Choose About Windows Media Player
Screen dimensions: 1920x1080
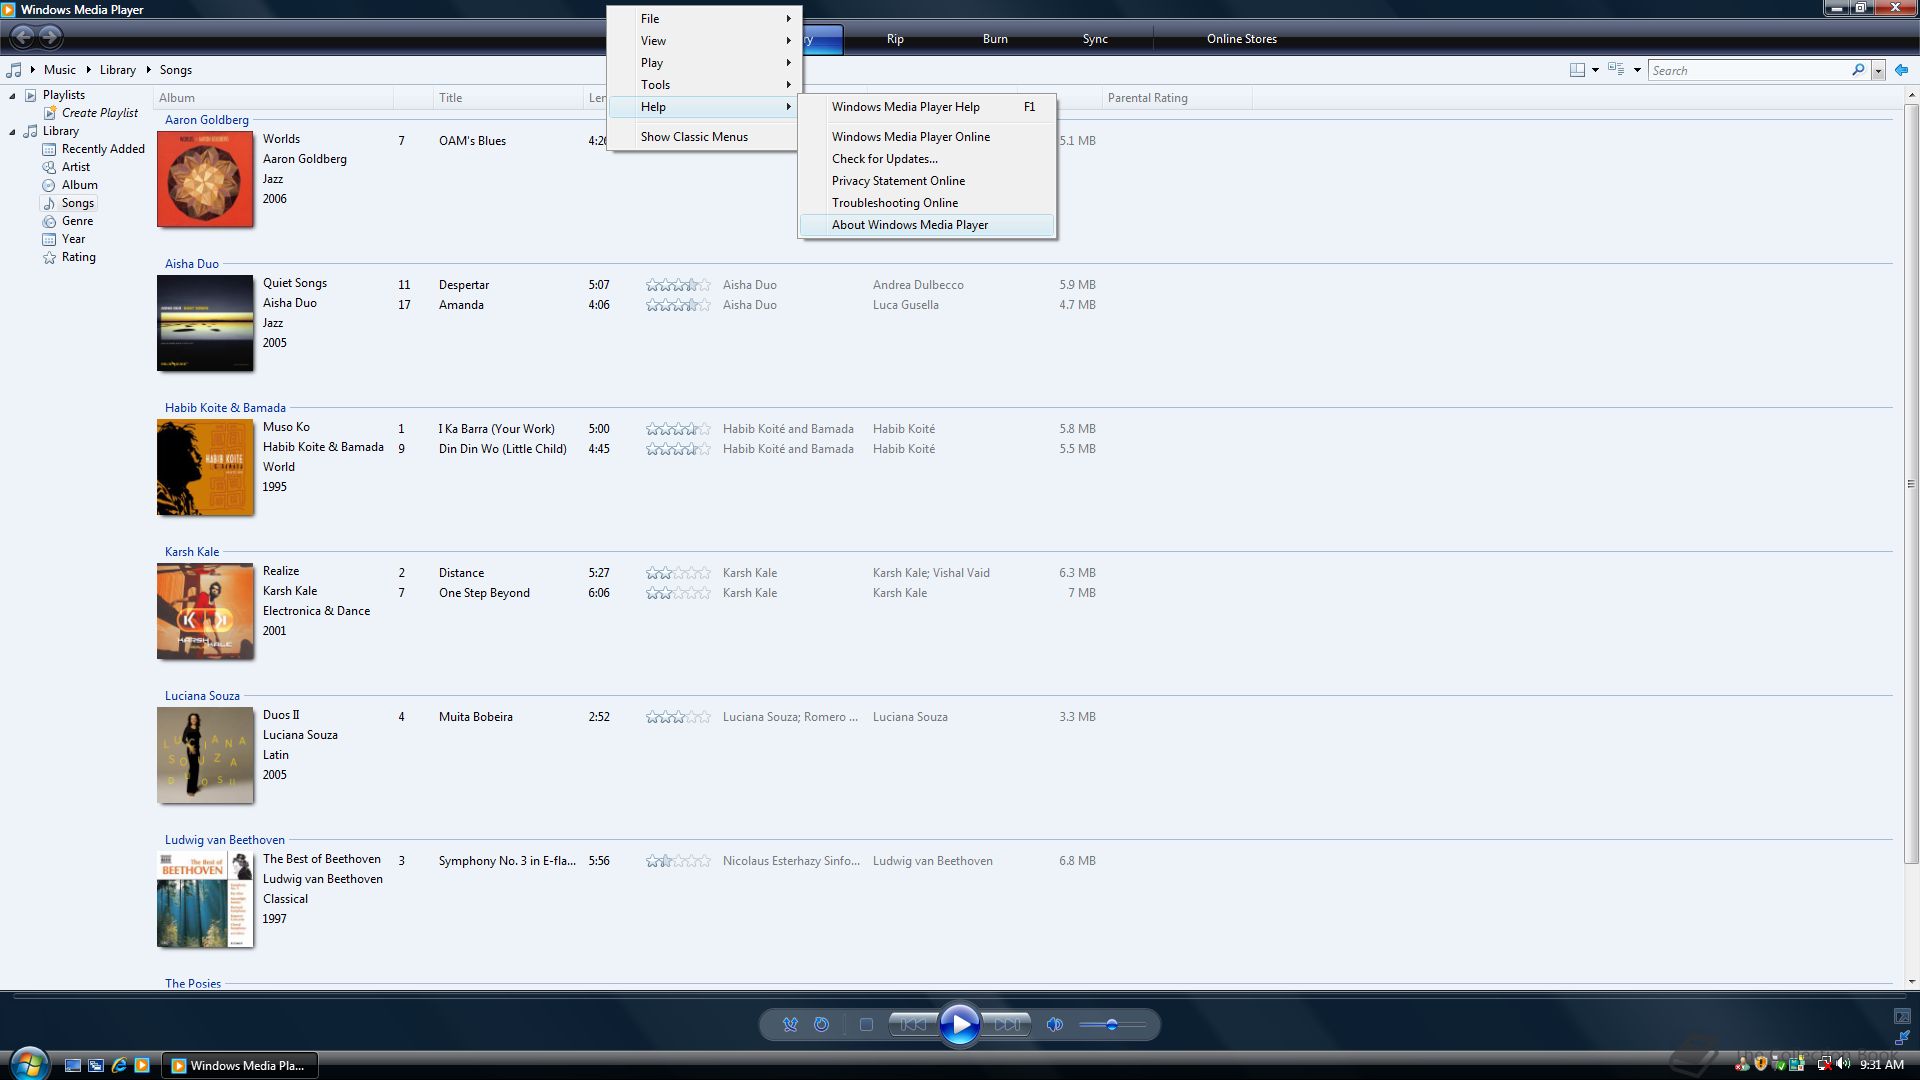[927, 225]
